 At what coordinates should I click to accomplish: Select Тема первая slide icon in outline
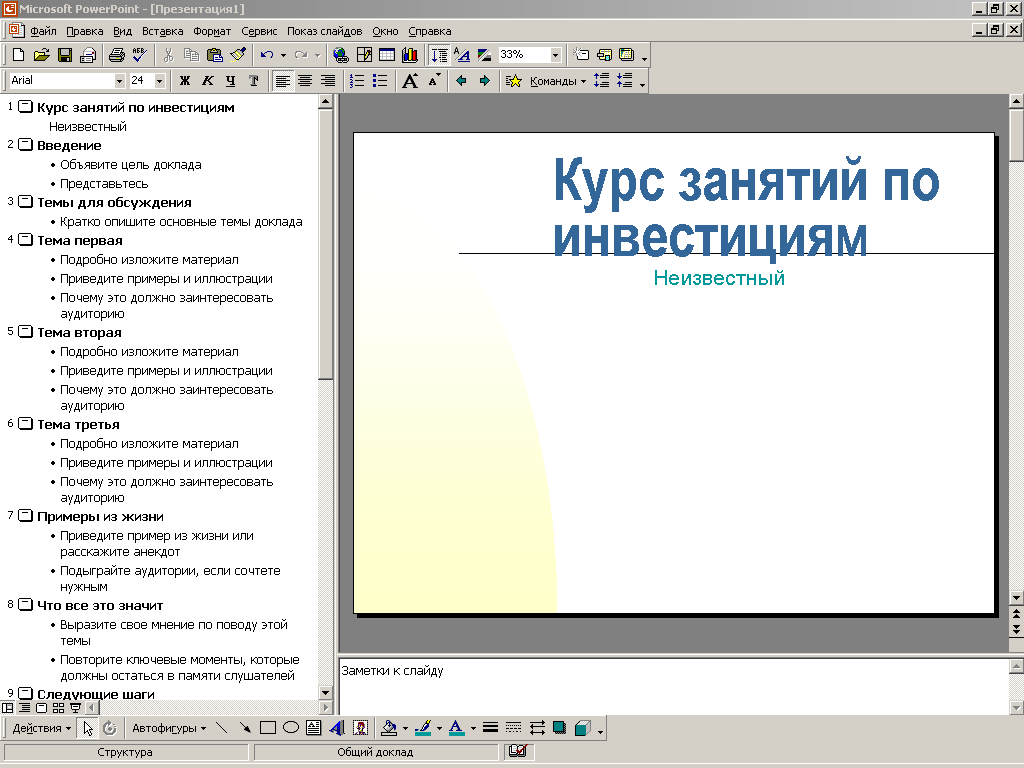25,240
